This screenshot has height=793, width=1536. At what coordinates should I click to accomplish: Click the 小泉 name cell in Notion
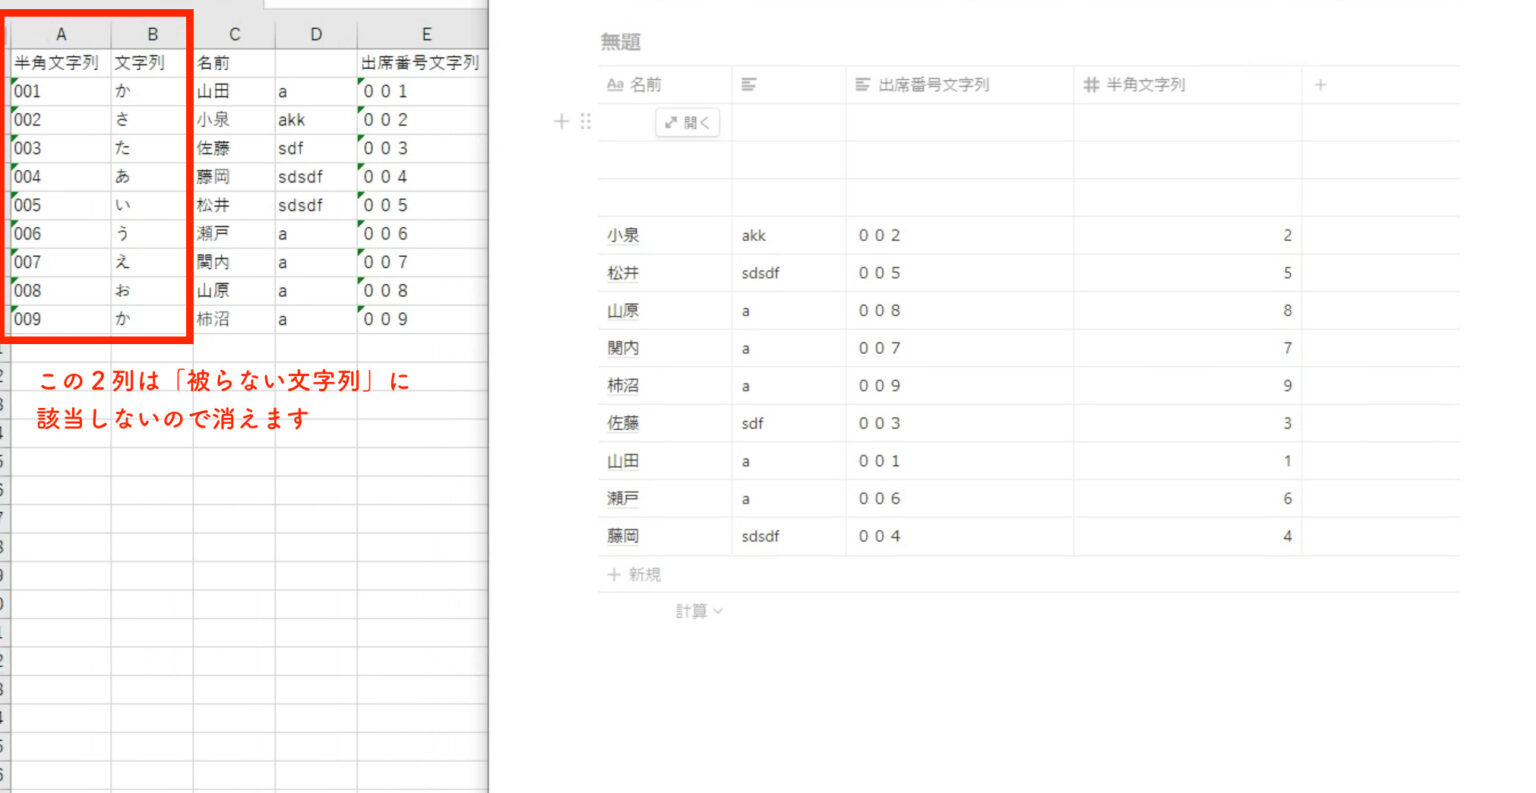(x=623, y=236)
